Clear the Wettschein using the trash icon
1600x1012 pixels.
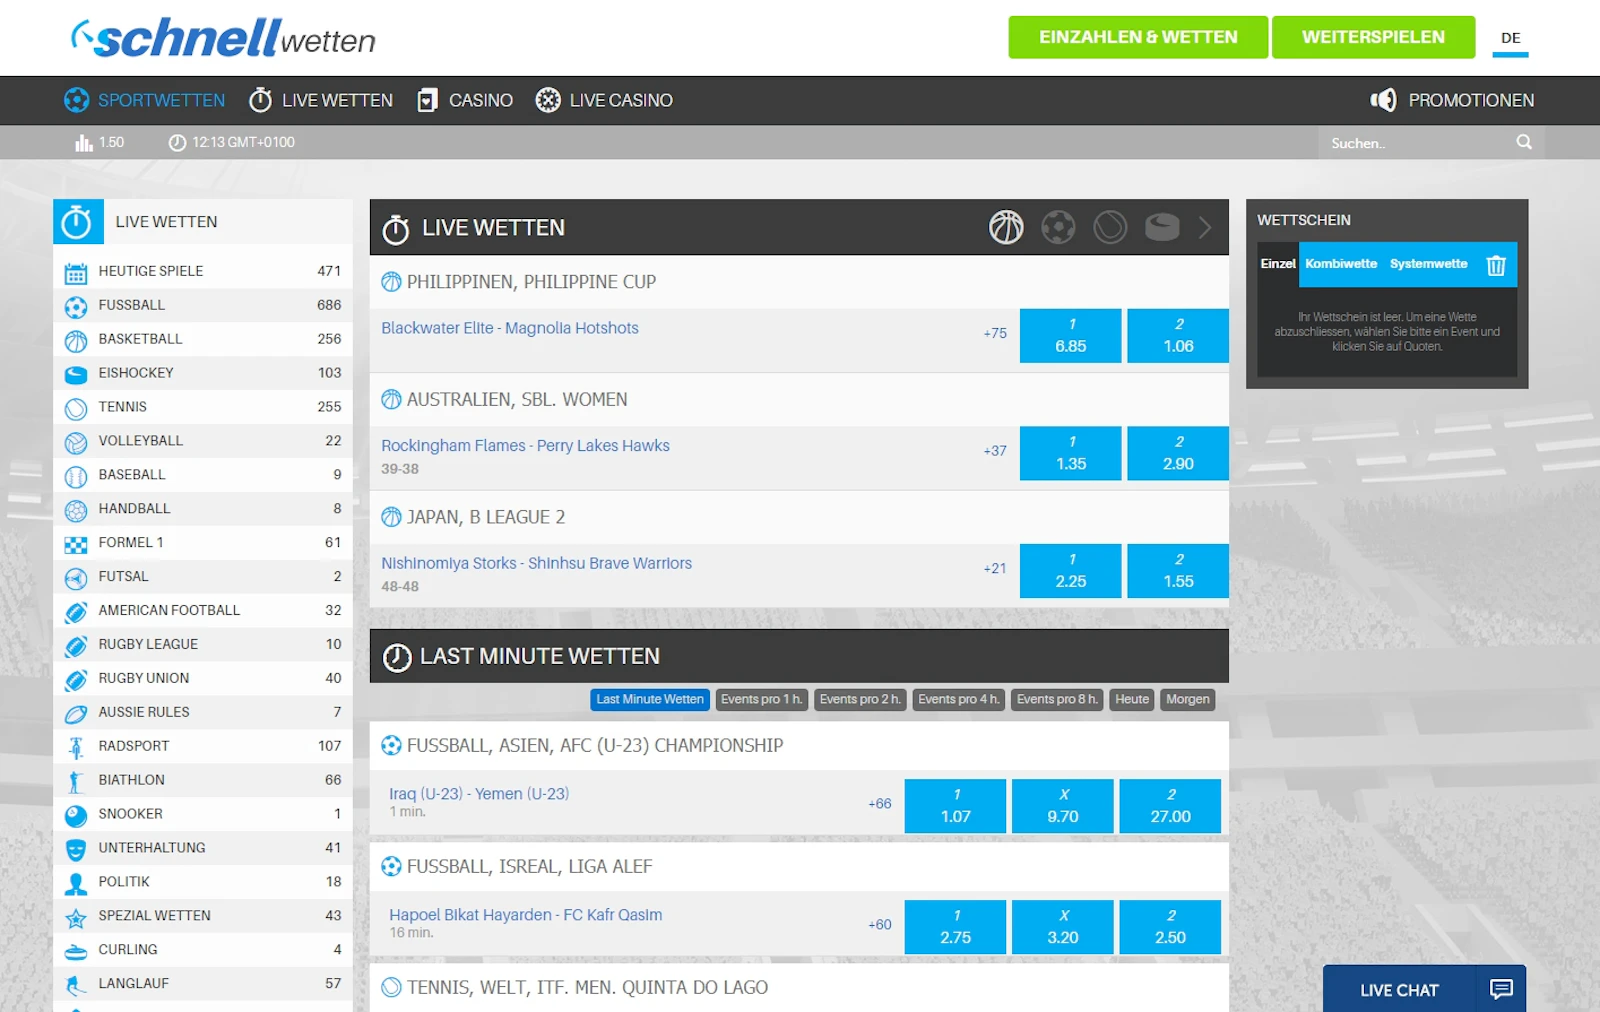(x=1496, y=264)
